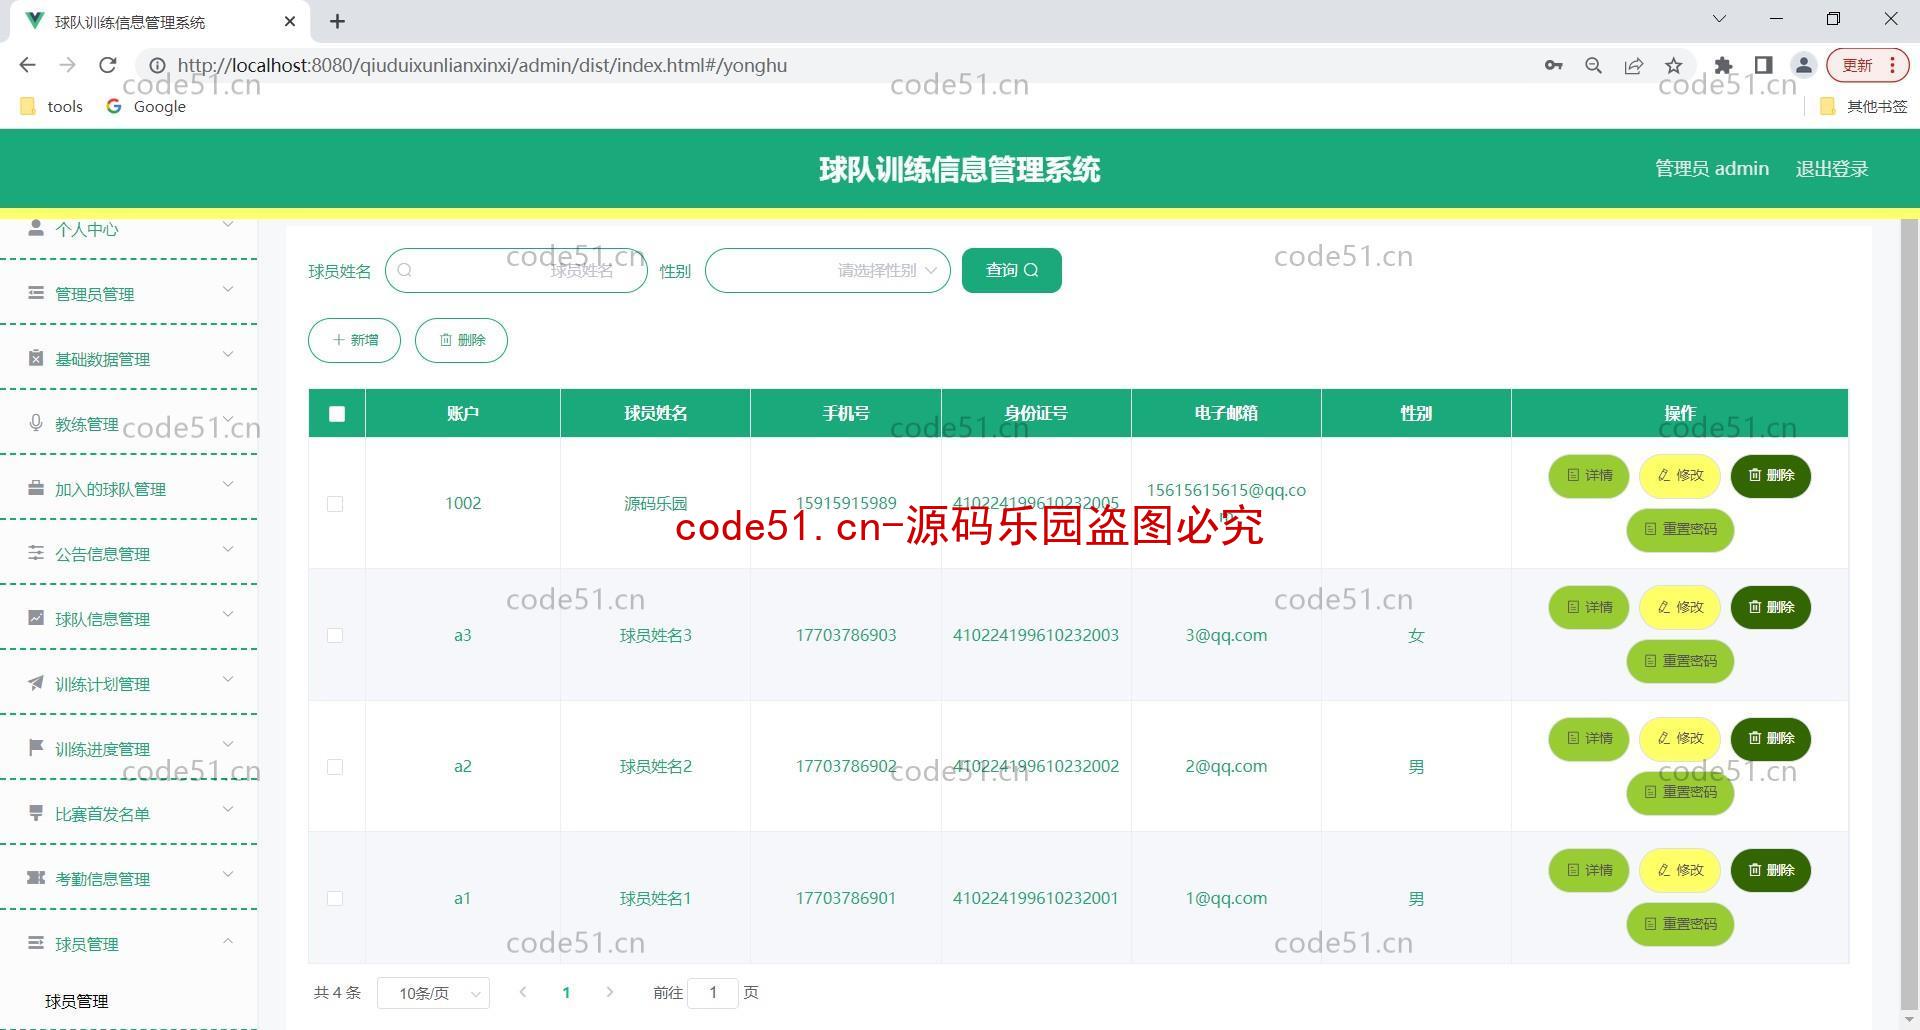Image resolution: width=1920 pixels, height=1030 pixels.
Task: Click 退出登录 to log out
Action: pos(1832,169)
